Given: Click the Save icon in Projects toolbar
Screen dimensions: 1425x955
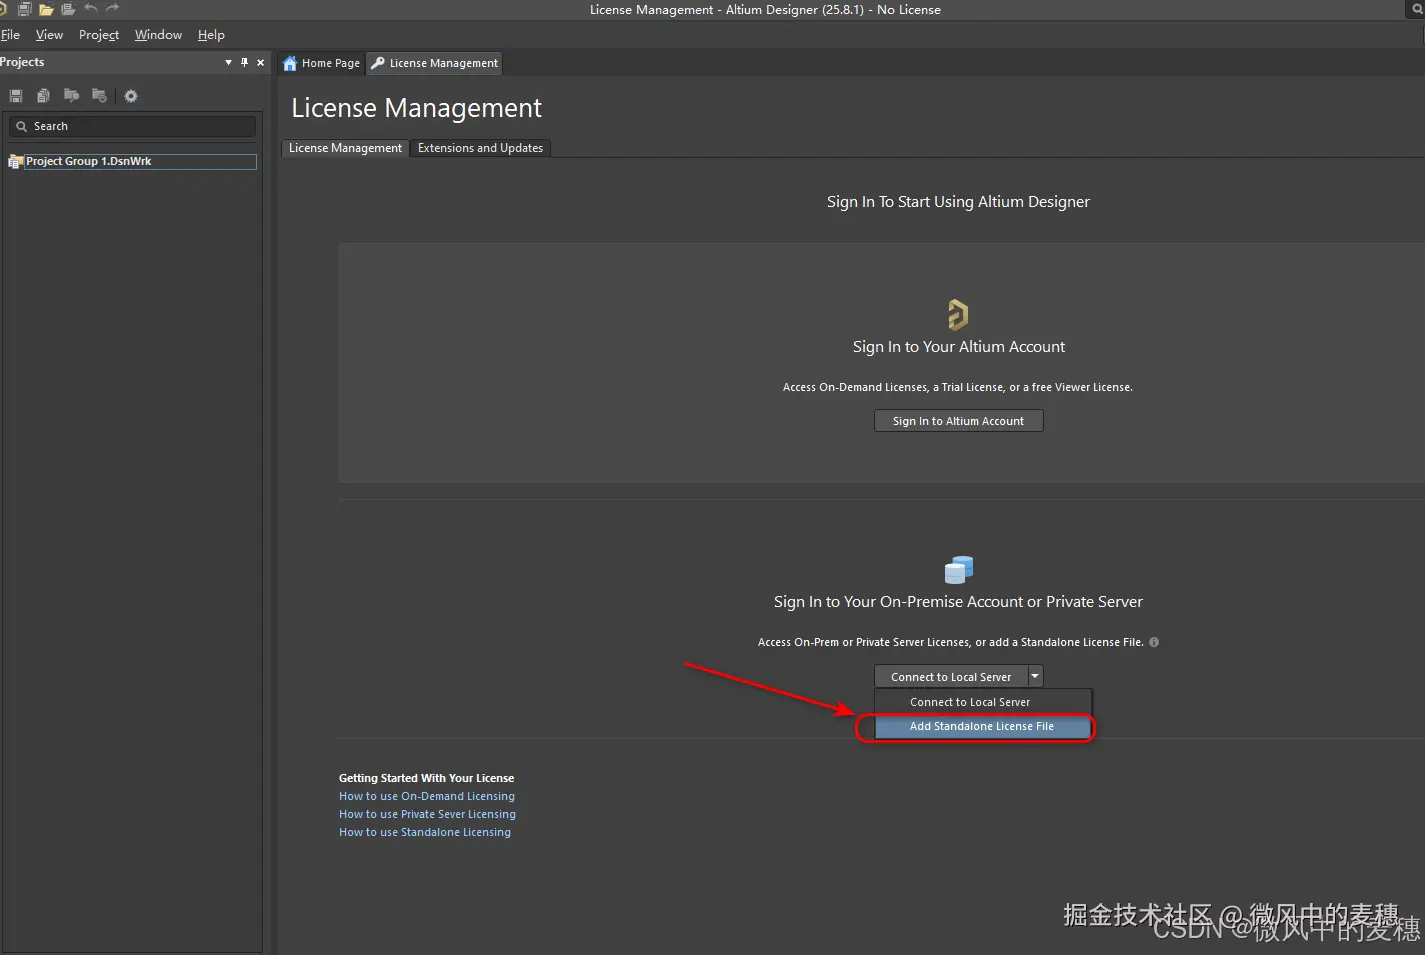Looking at the screenshot, I should 16,96.
